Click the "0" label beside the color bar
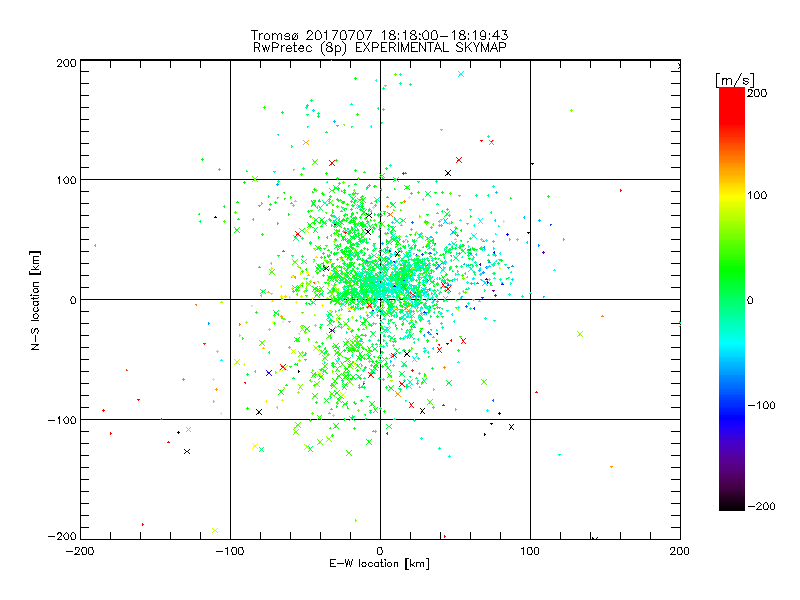Viewport: 800px width, 600px height. pyautogui.click(x=750, y=300)
